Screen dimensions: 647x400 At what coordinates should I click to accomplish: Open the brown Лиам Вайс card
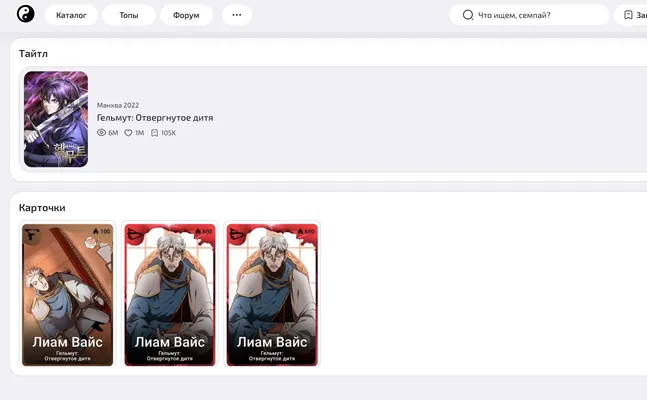coord(68,295)
